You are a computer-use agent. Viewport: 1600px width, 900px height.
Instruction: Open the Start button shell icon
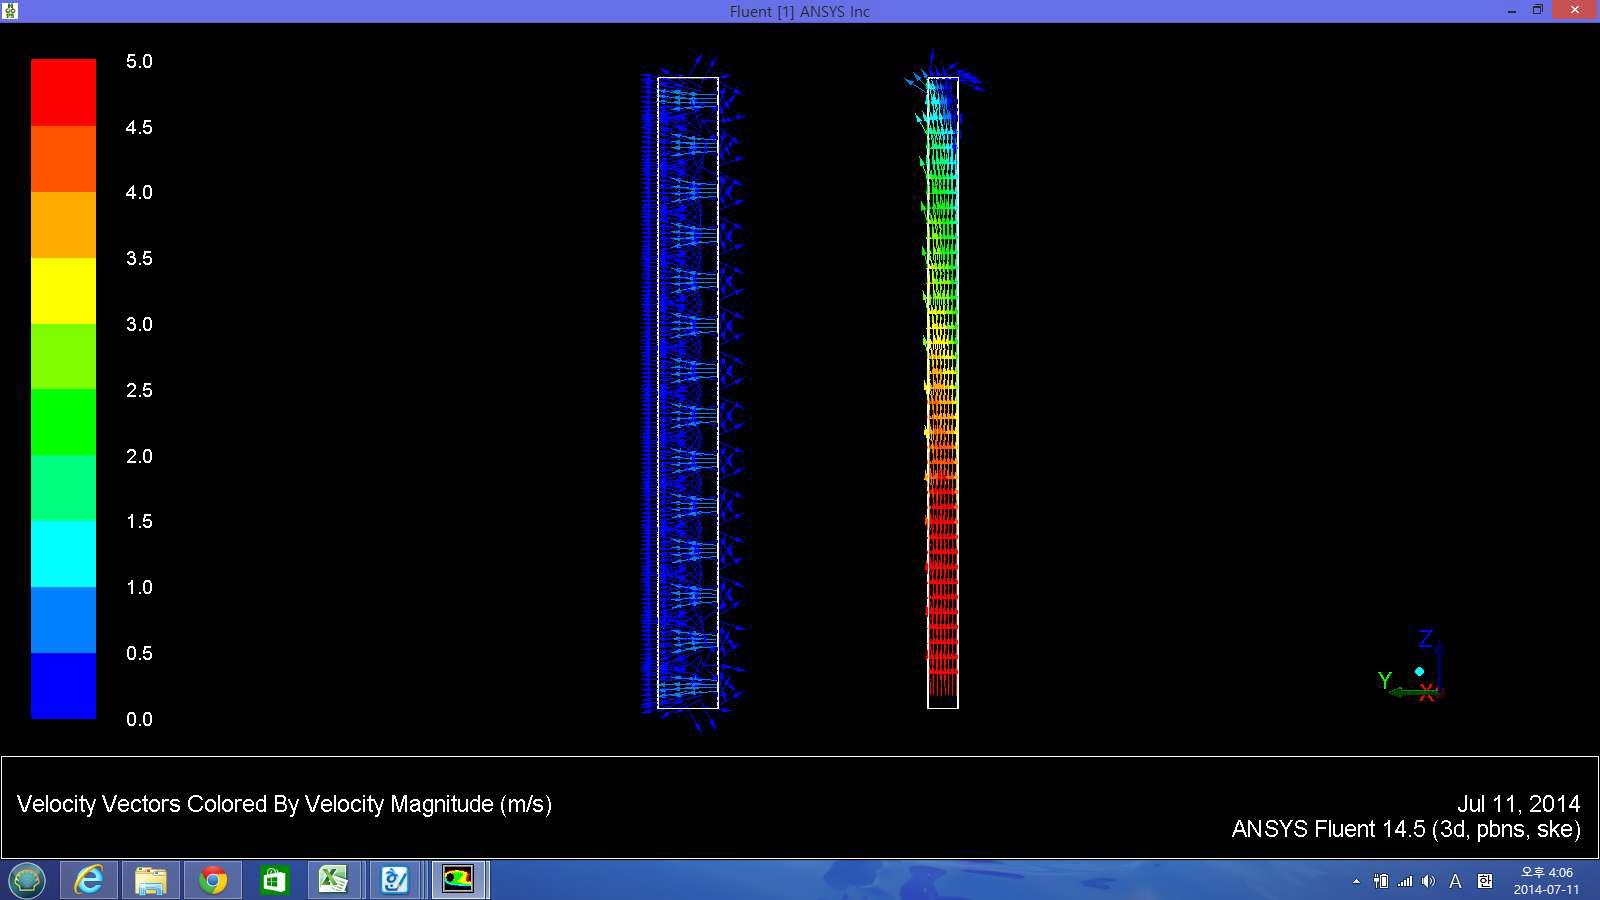27,880
